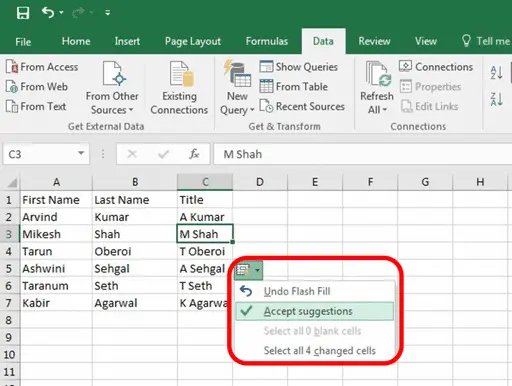
Task: Switch to the View tab
Action: (x=426, y=41)
